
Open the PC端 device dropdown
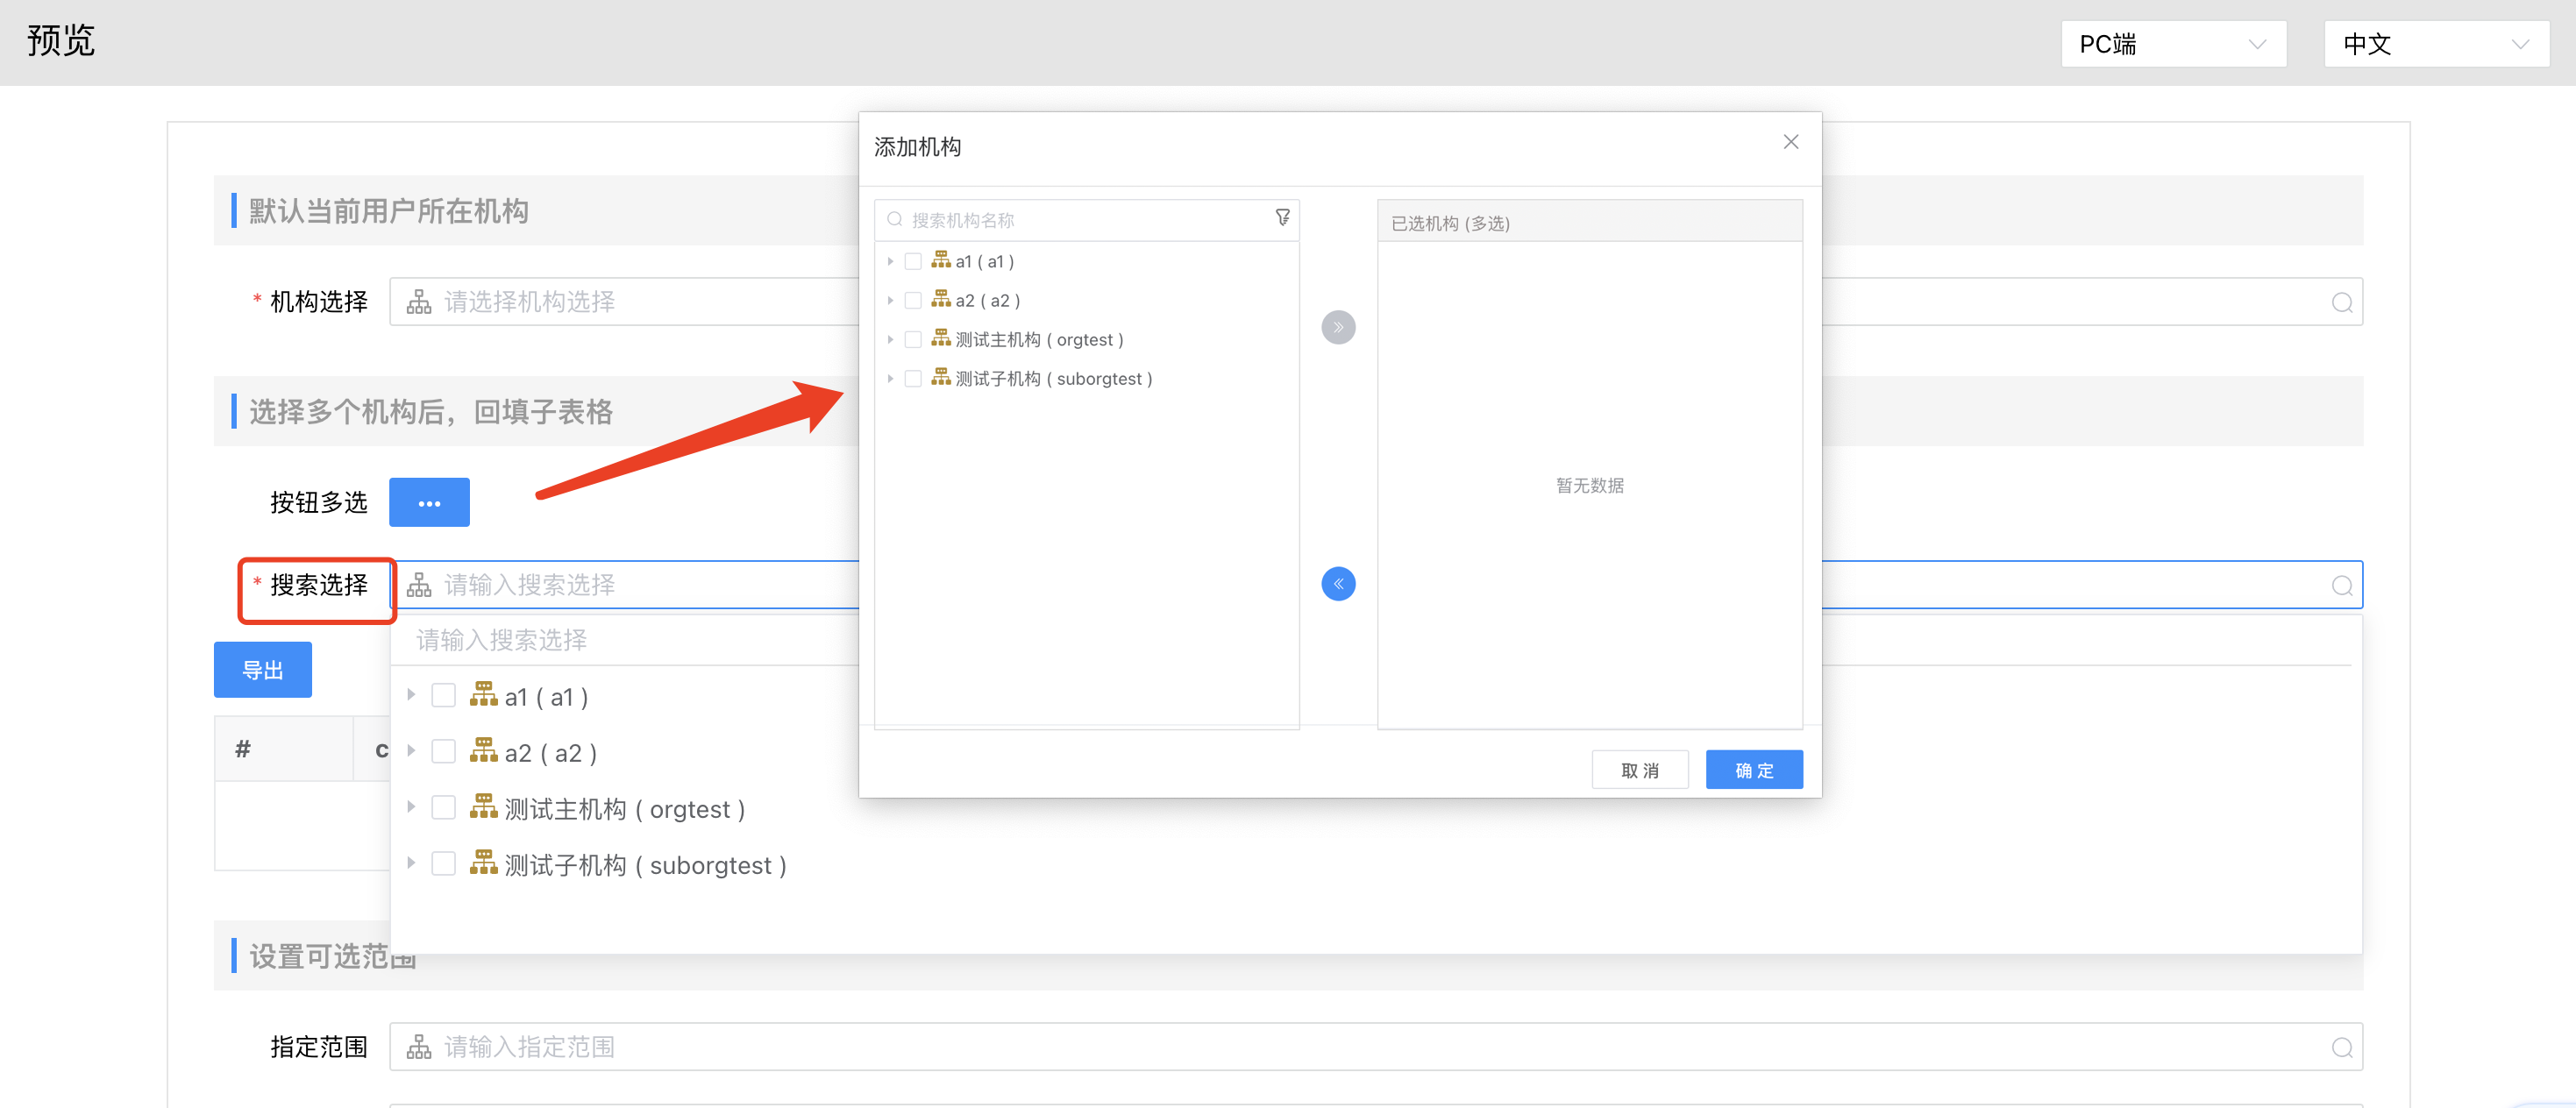pos(2172,45)
